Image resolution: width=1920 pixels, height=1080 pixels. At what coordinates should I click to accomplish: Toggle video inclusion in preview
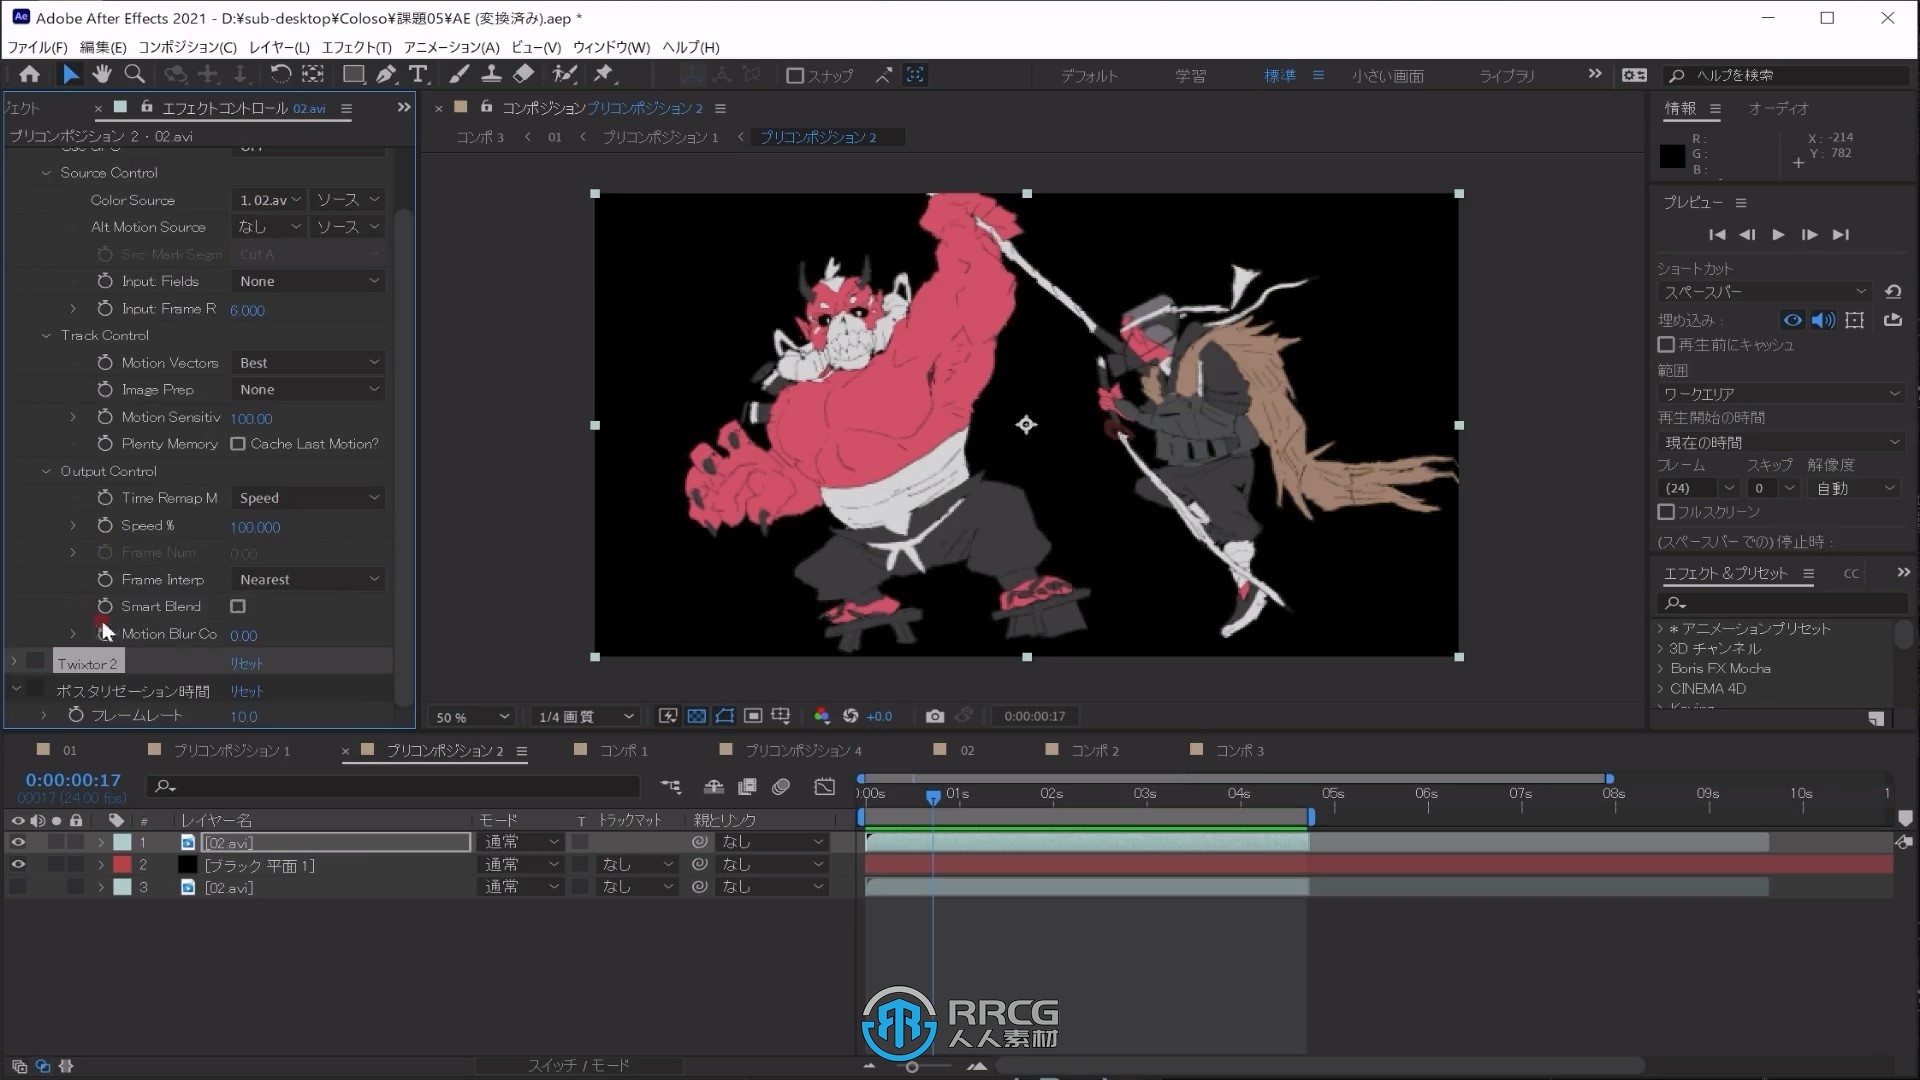click(1792, 320)
